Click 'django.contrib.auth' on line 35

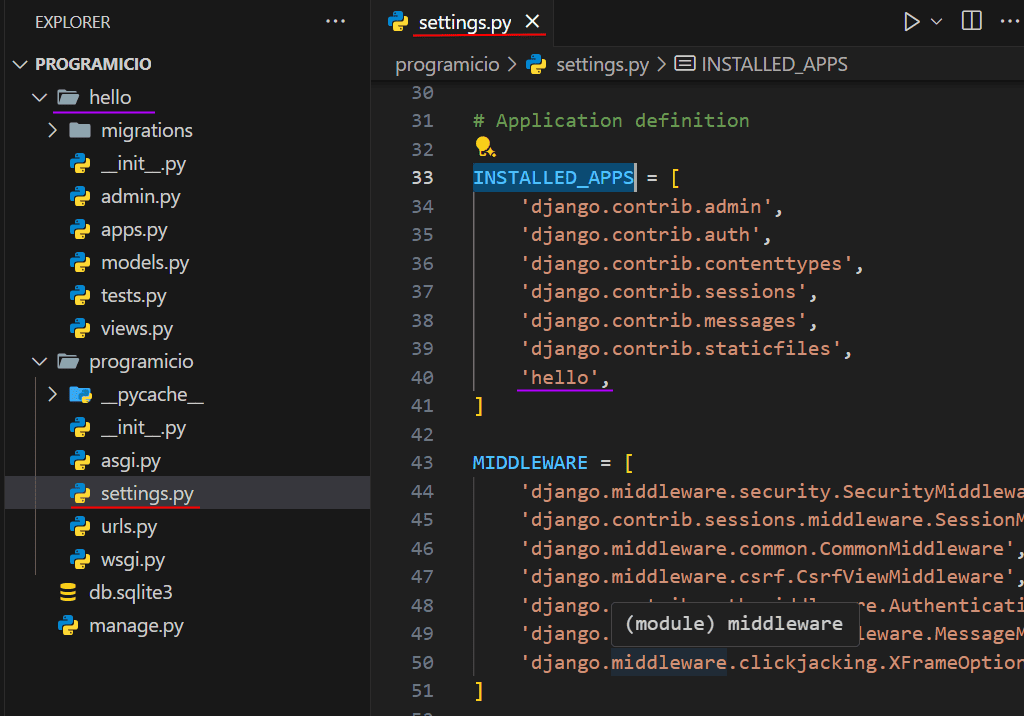coord(641,235)
